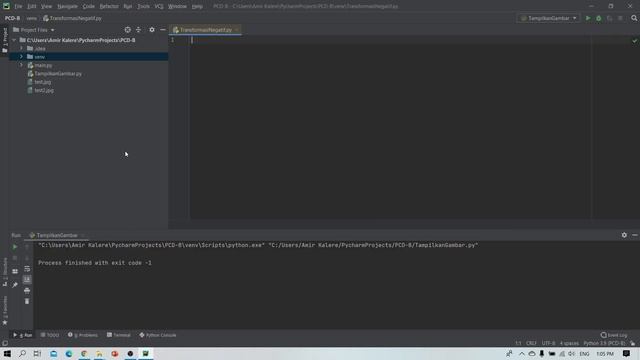The image size is (640, 360).
Task: Switch to the TransformasiNegatif.py editor tab
Action: coord(205,30)
